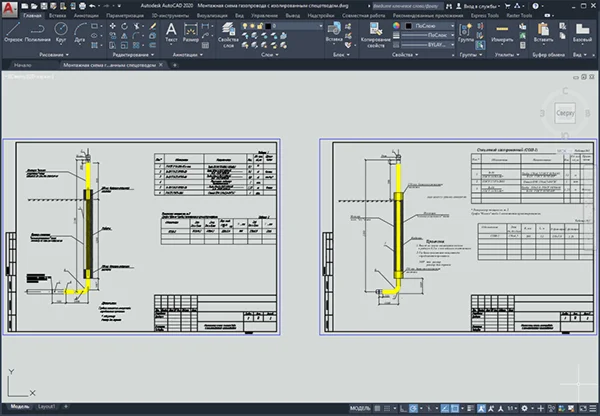Expand the Рисование panel

point(54,55)
